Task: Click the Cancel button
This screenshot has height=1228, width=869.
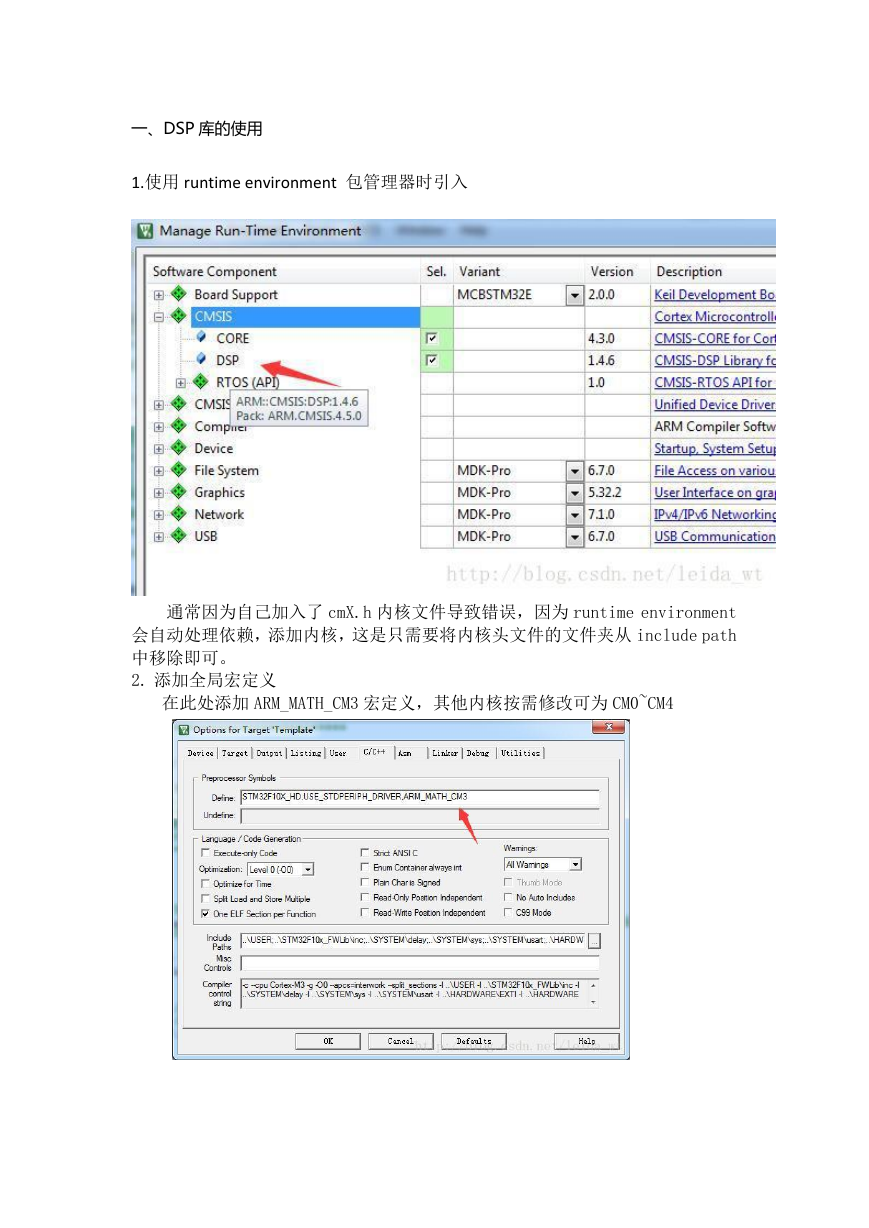Action: point(401,1041)
